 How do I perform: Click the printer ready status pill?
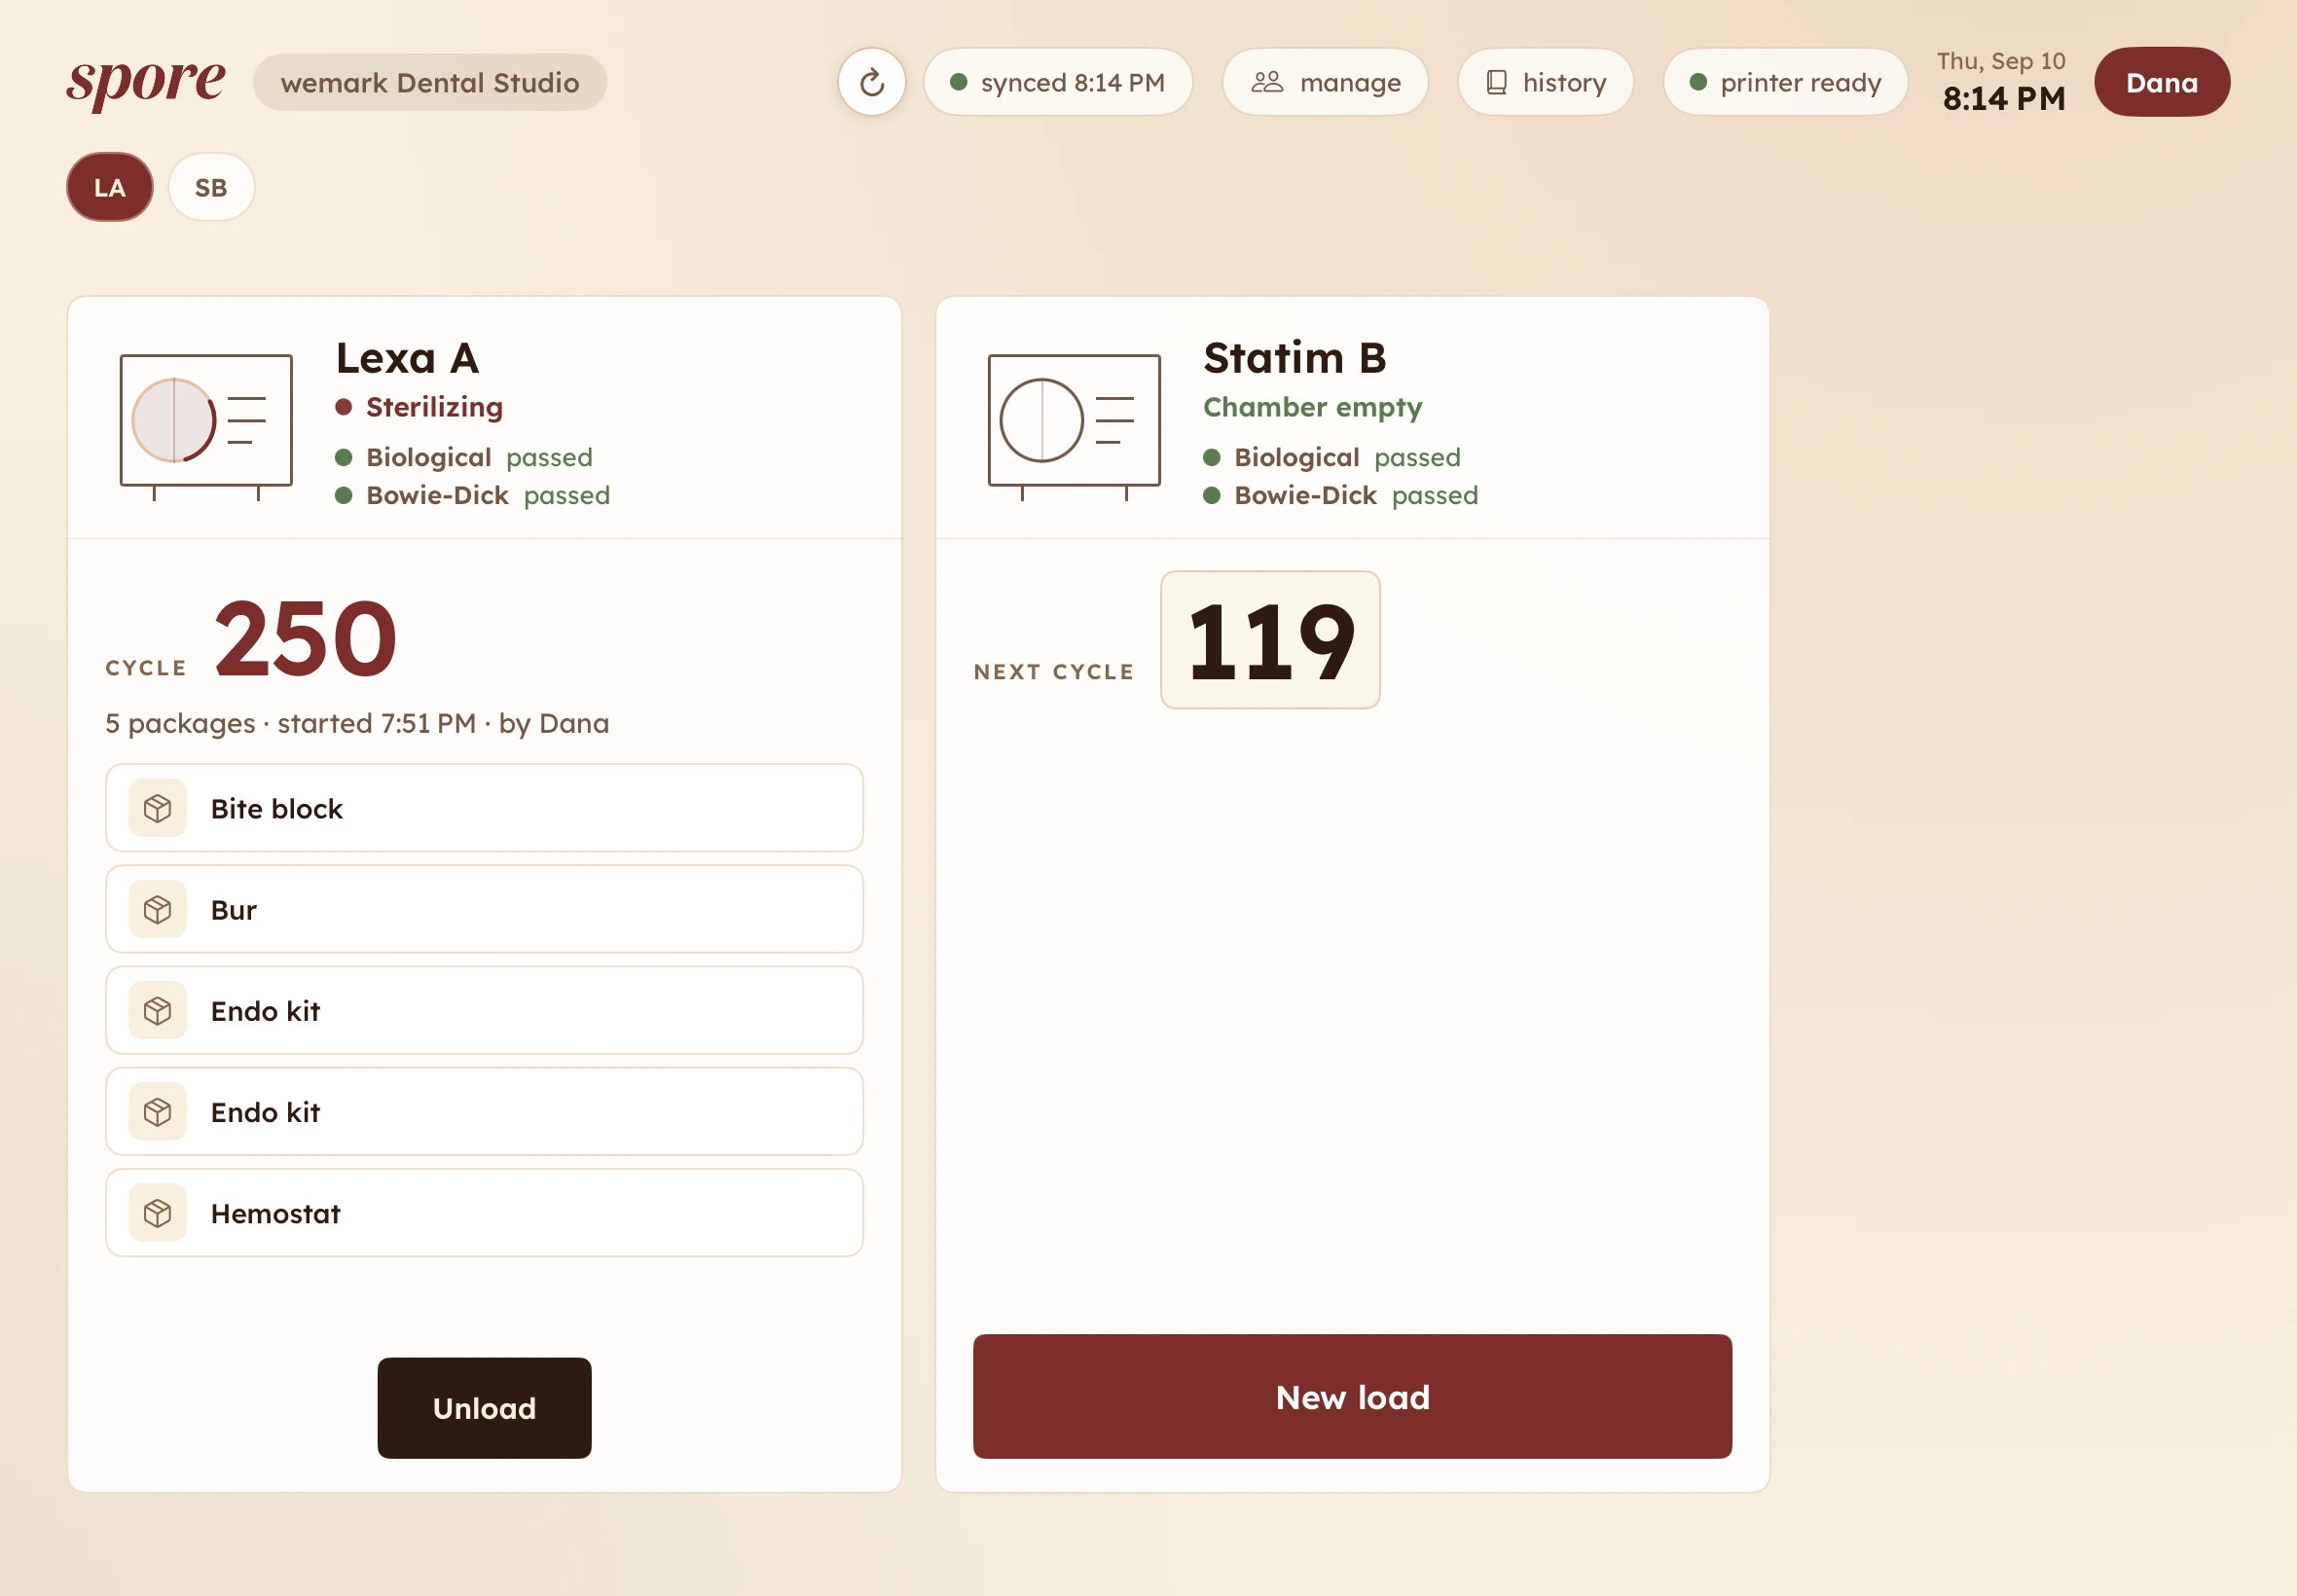tap(1785, 82)
